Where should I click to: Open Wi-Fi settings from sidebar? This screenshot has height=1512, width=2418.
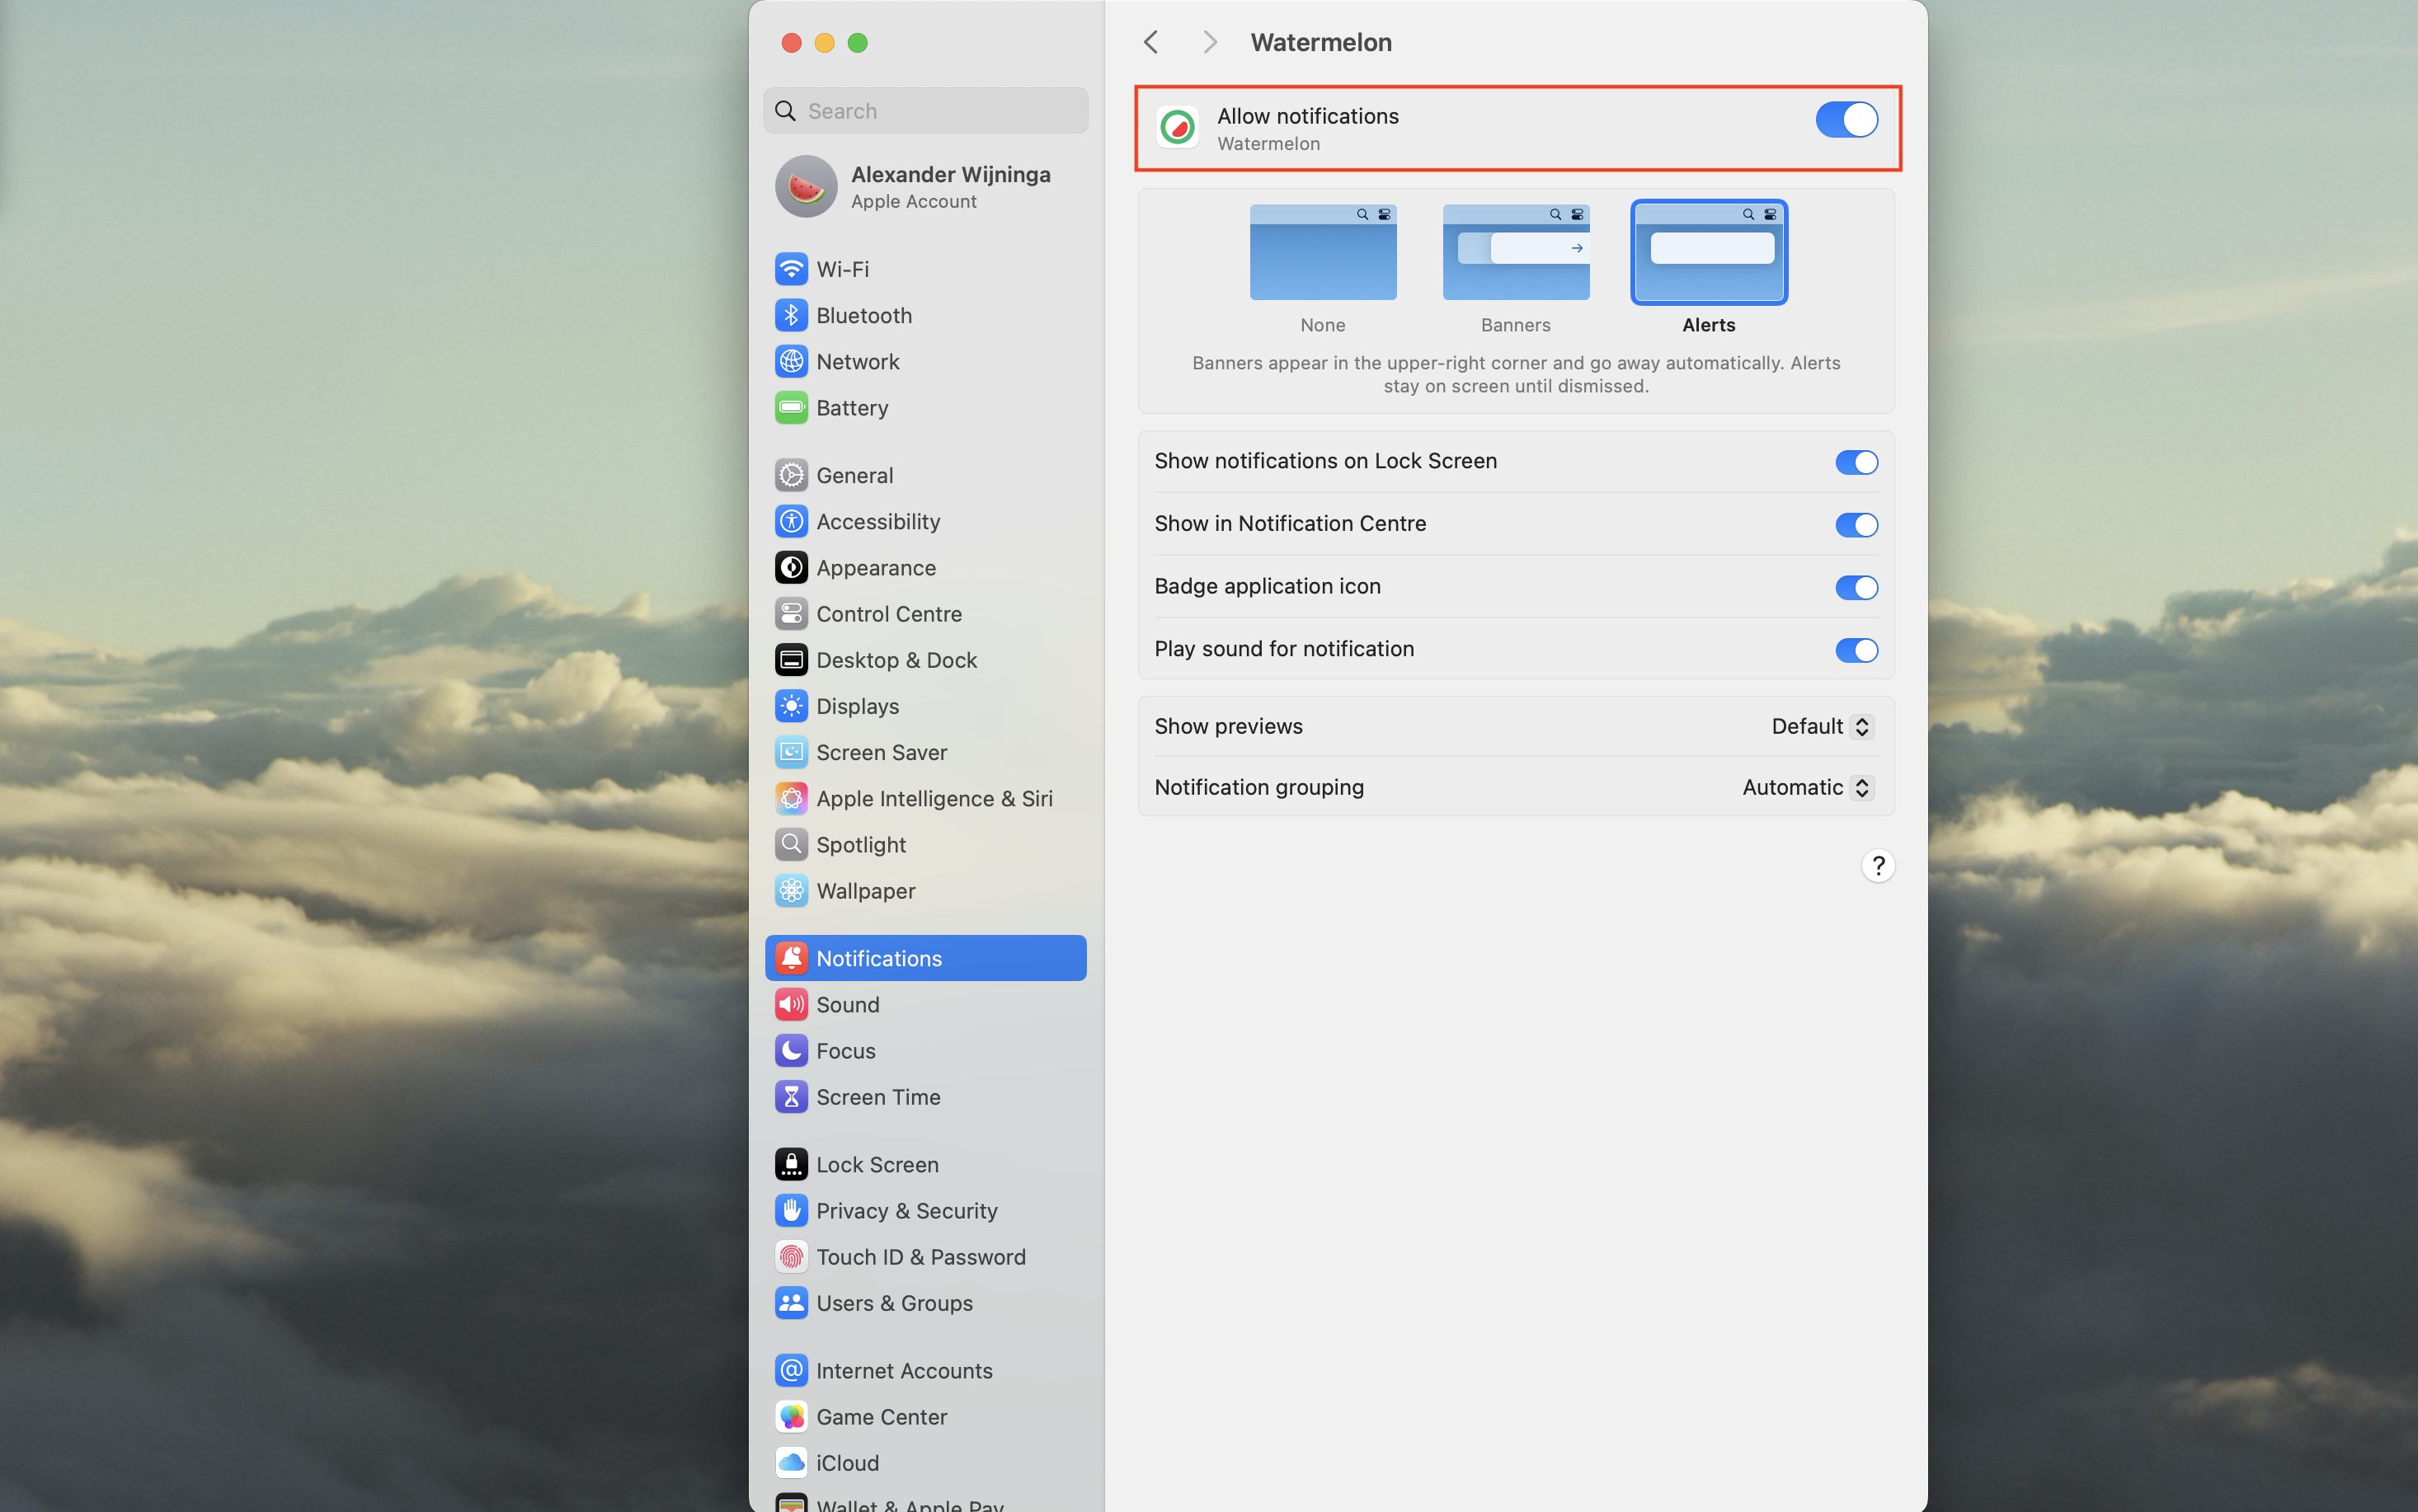click(x=840, y=268)
